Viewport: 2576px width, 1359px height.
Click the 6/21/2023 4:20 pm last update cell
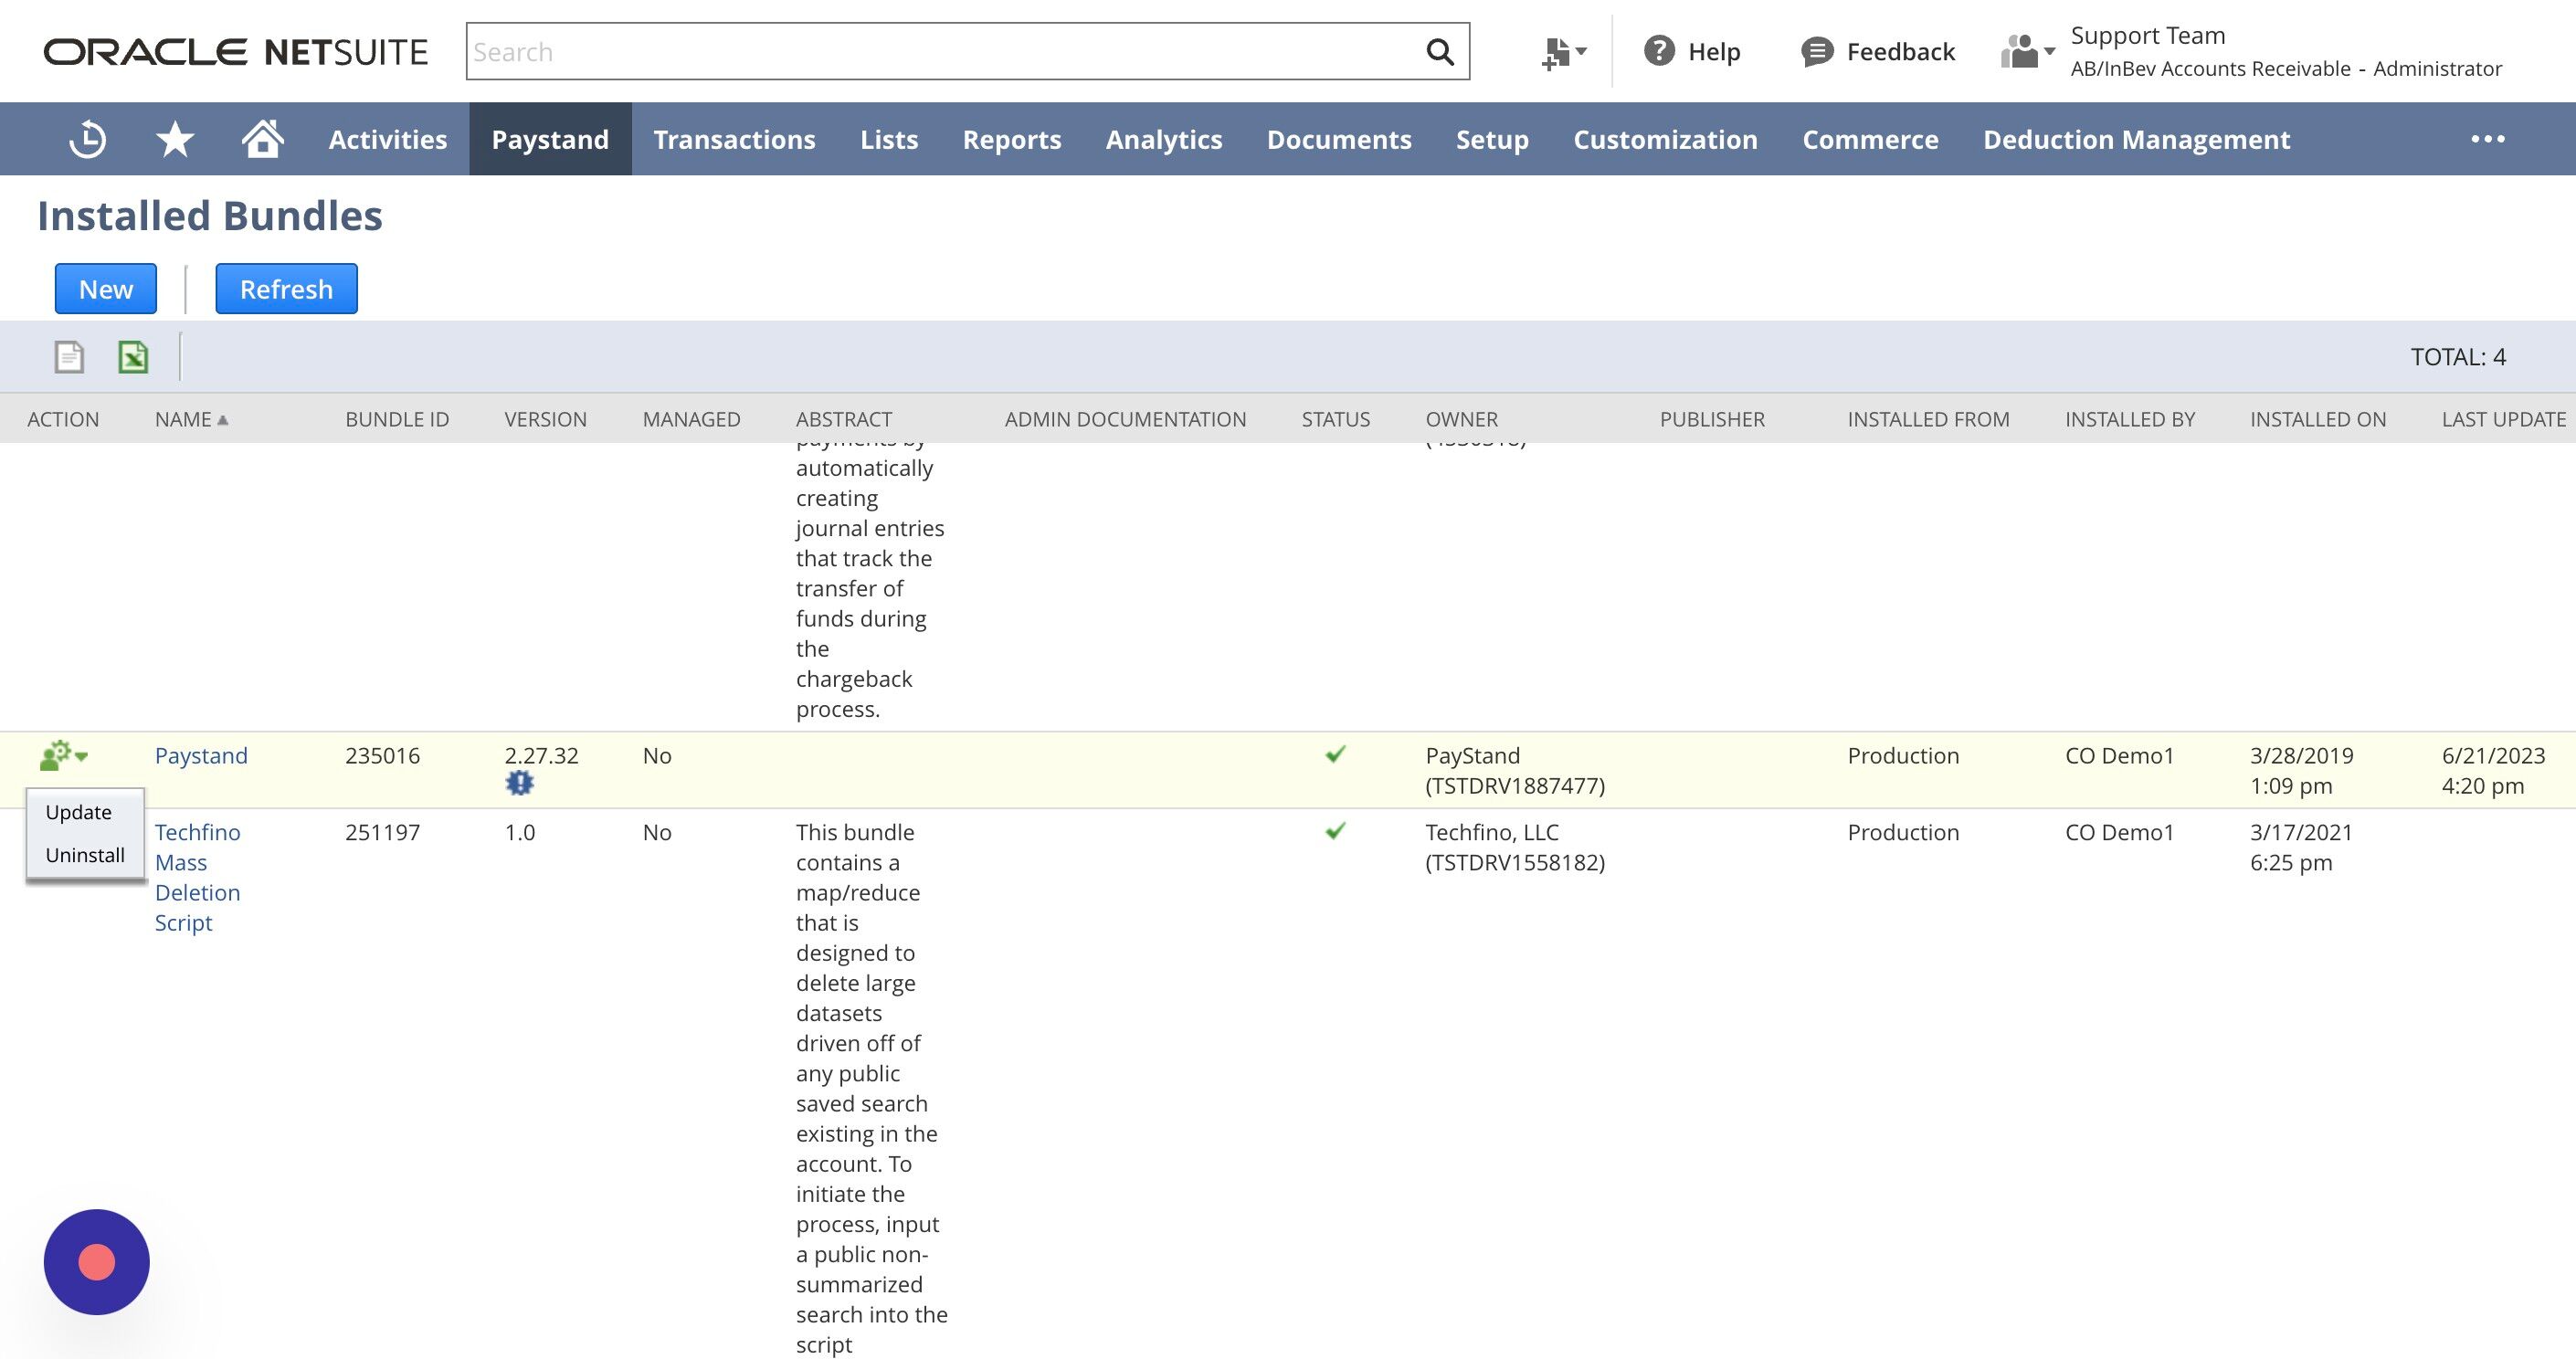2493,771
